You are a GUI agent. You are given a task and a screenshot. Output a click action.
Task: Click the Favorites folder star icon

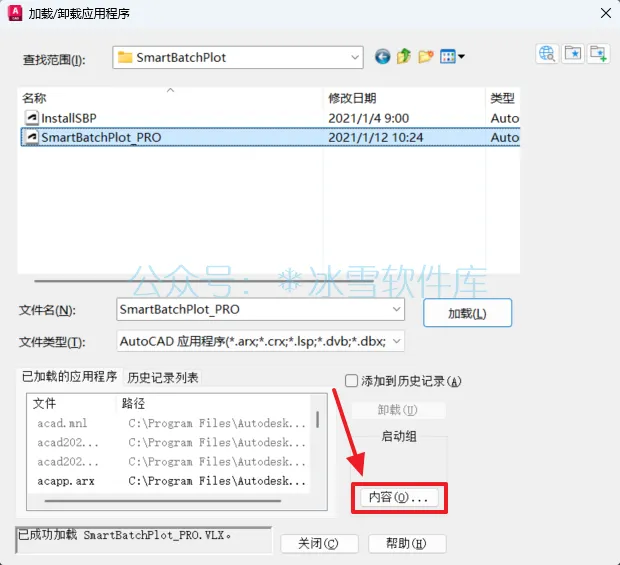[573, 53]
